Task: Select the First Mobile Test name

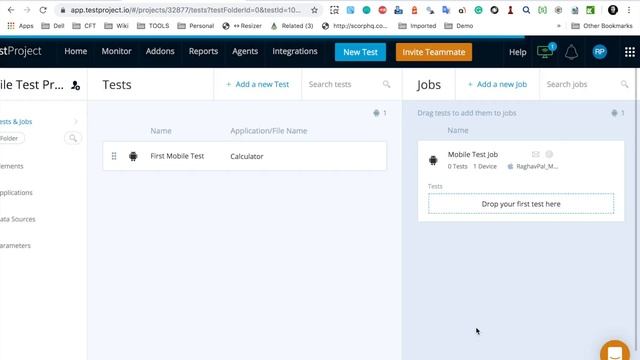Action: click(177, 156)
